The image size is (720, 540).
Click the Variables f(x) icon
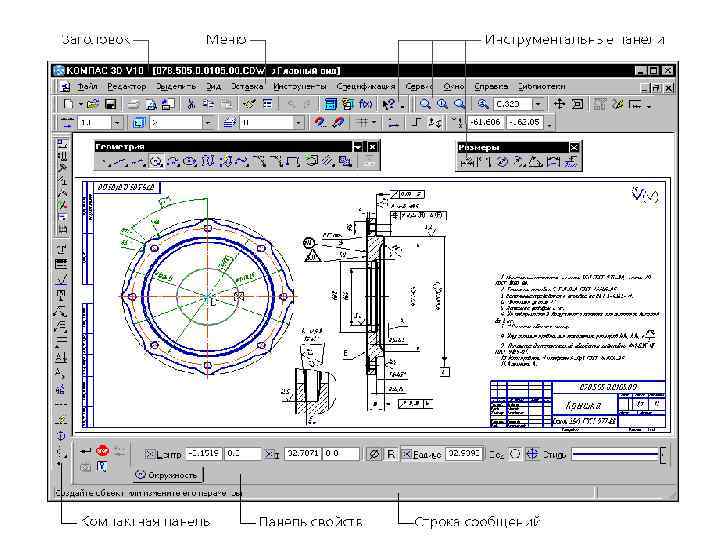pos(366,104)
